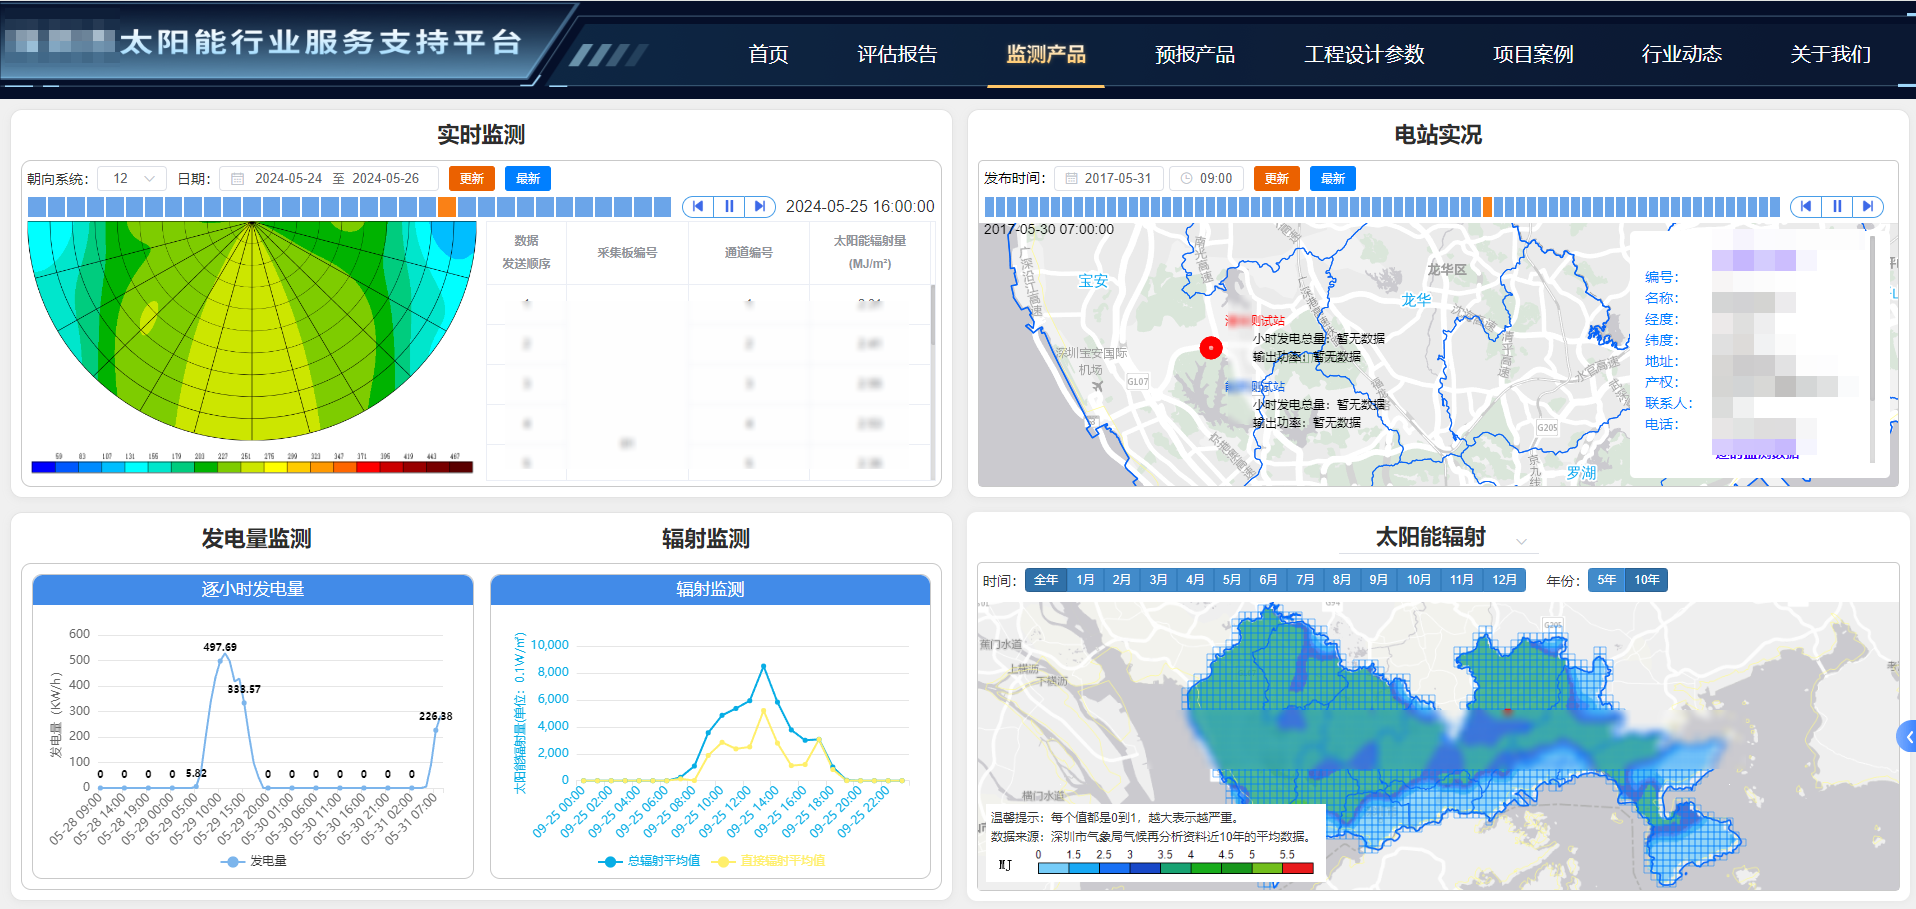Viewport: 1916px width, 909px height.
Task: Select 6月 month filter
Action: pyautogui.click(x=1268, y=580)
